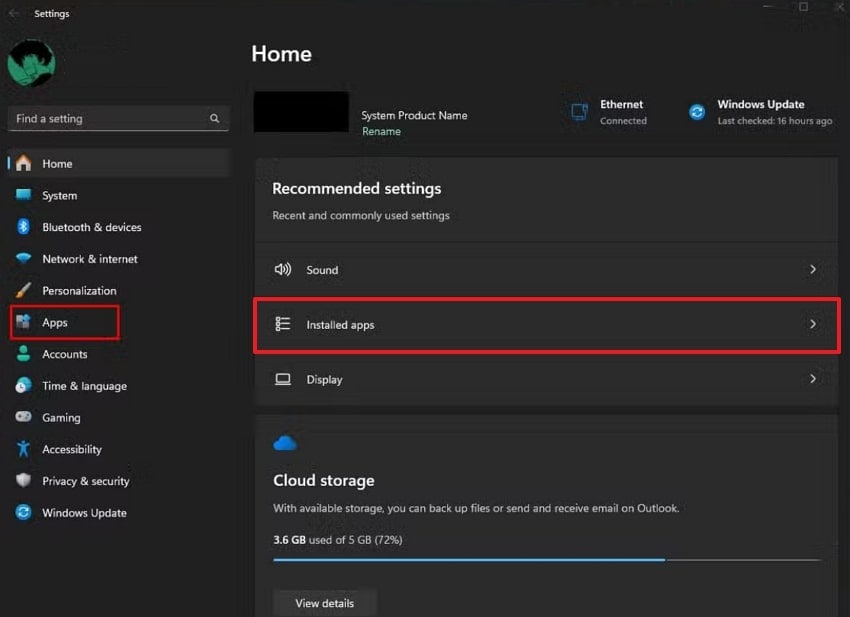
Task: Open Gaming settings page
Action: [x=120, y=417]
